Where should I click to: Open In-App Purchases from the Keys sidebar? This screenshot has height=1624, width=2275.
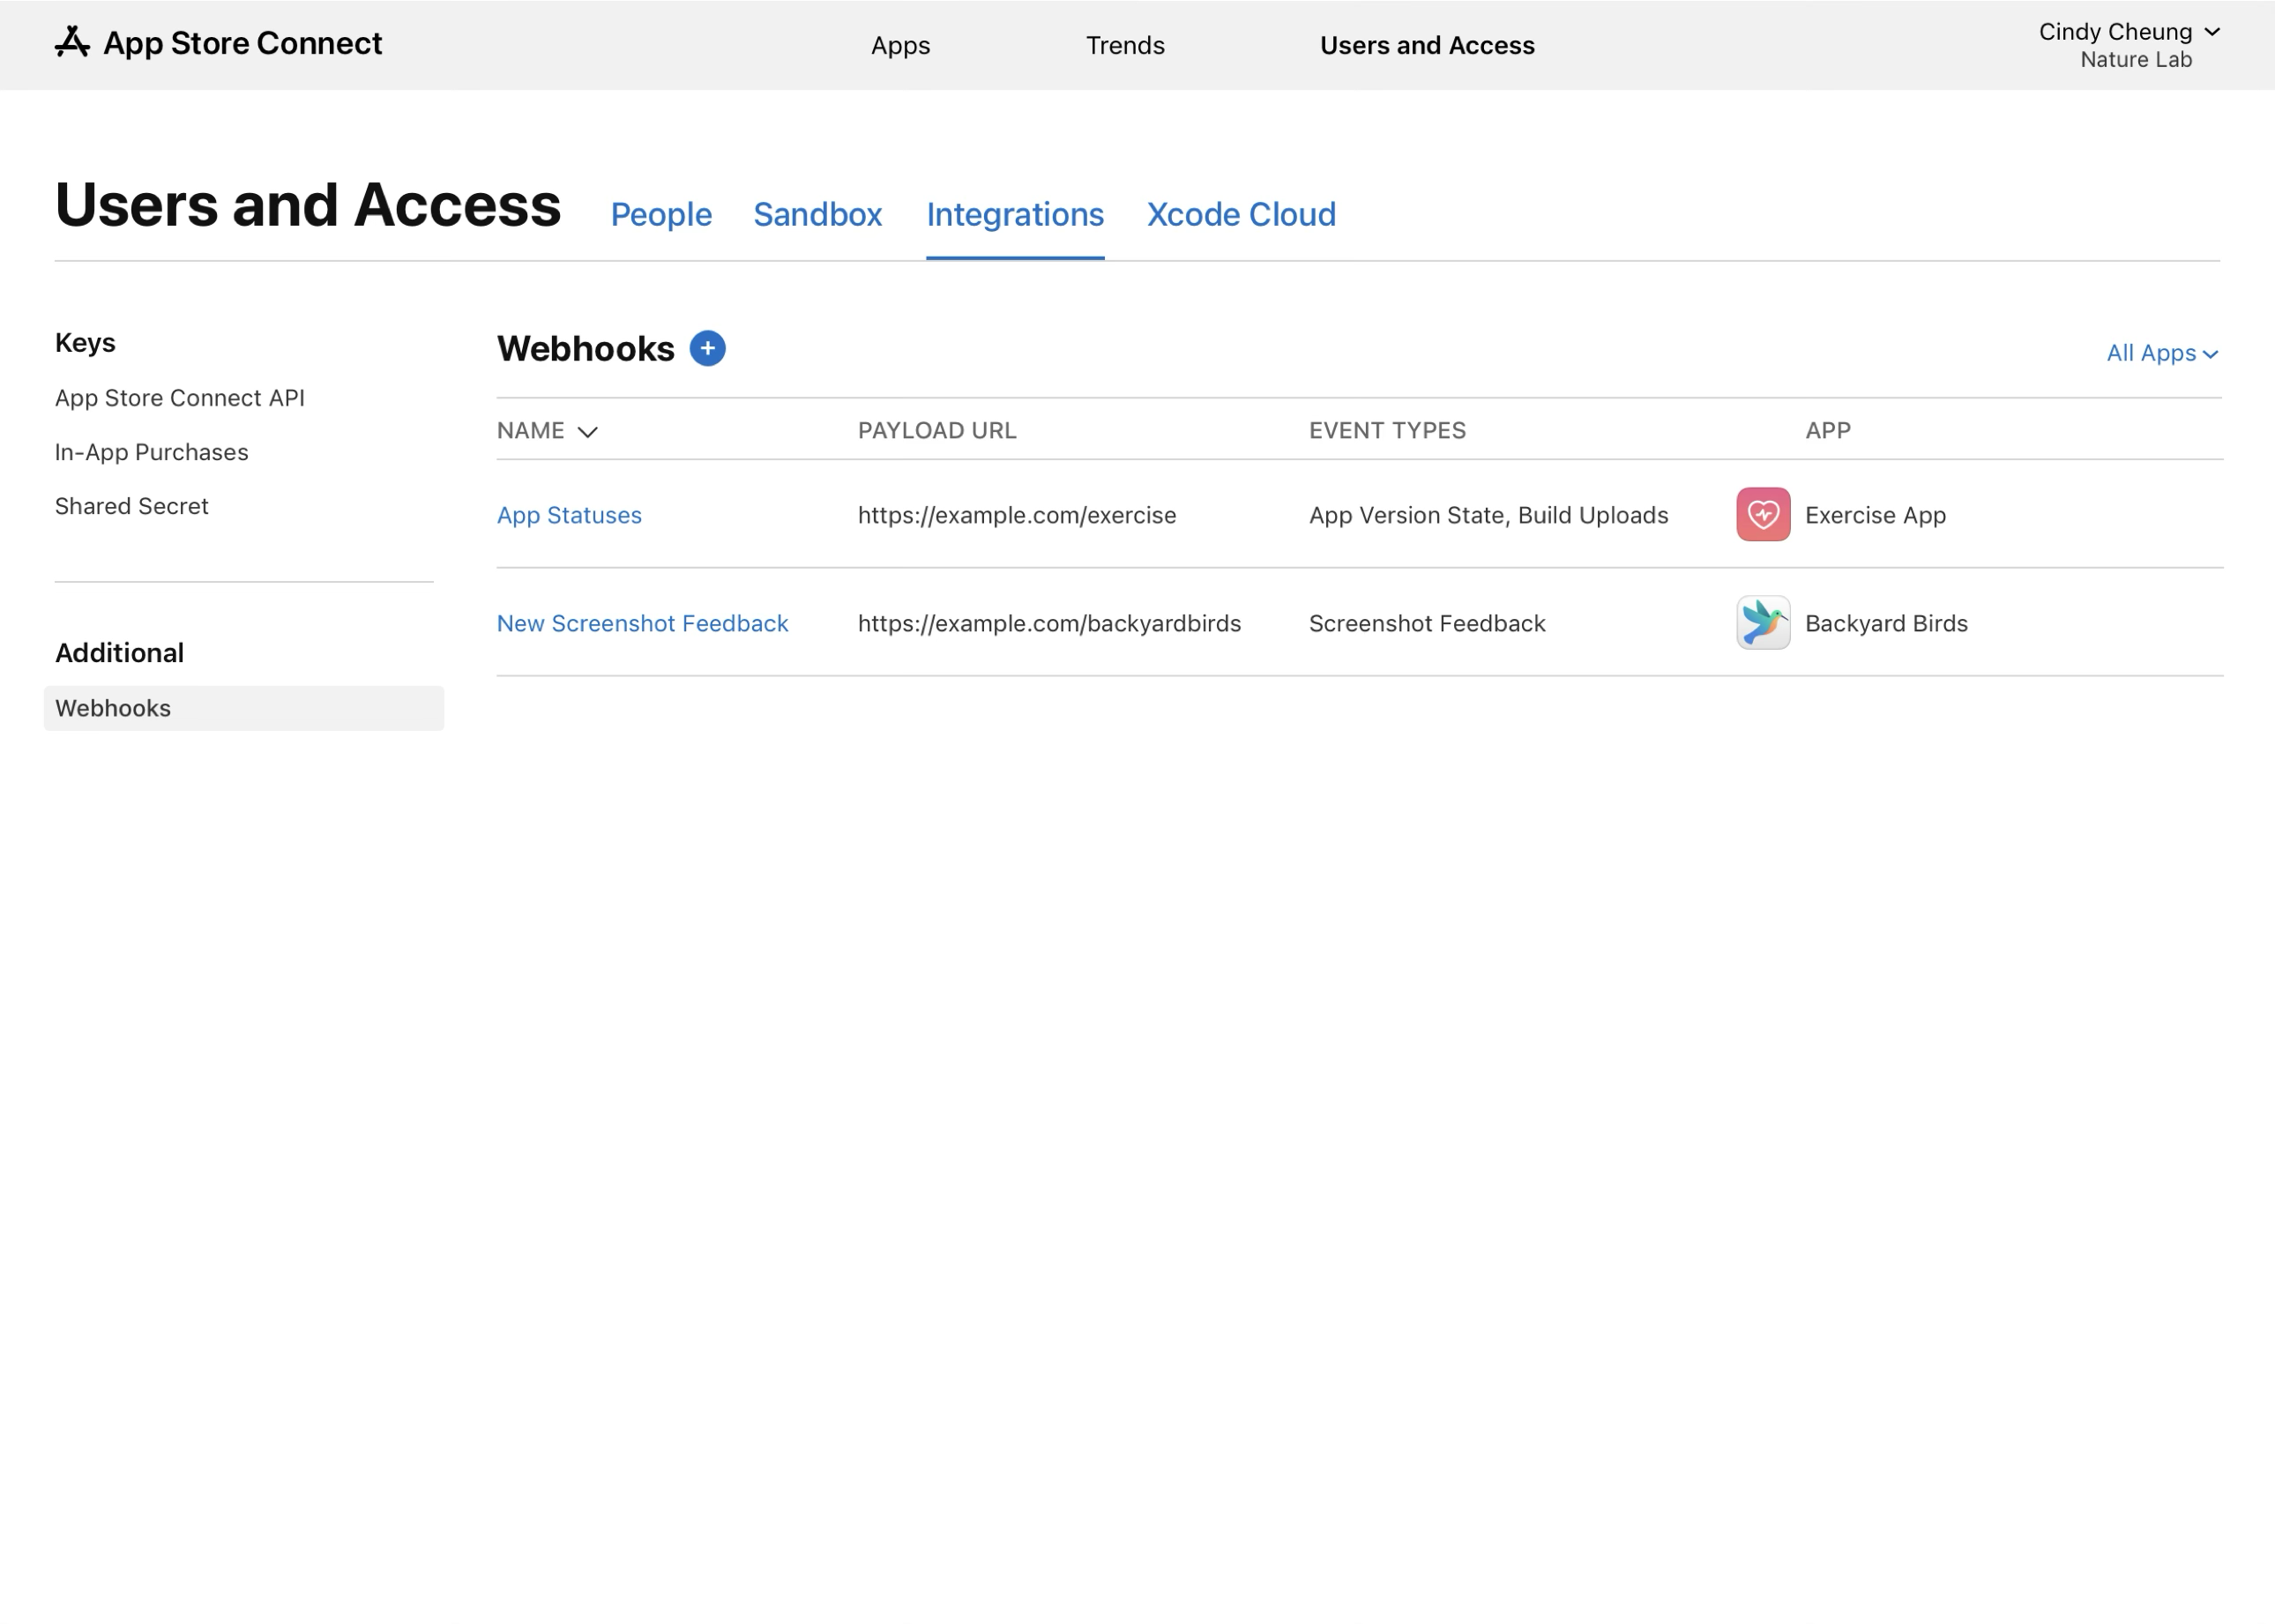pos(151,452)
